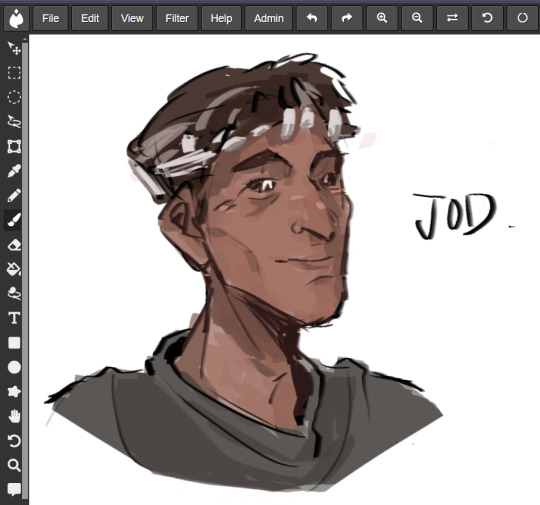Select the Transform tool

tap(14, 146)
